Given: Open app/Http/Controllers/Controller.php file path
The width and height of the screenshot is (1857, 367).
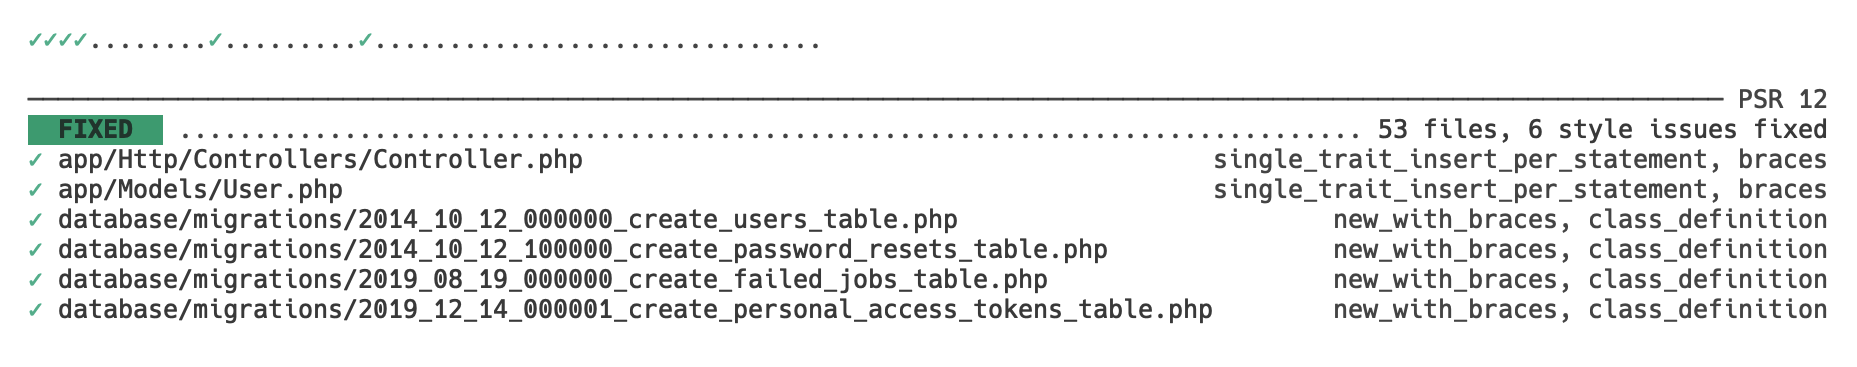Looking at the screenshot, I should pos(320,160).
